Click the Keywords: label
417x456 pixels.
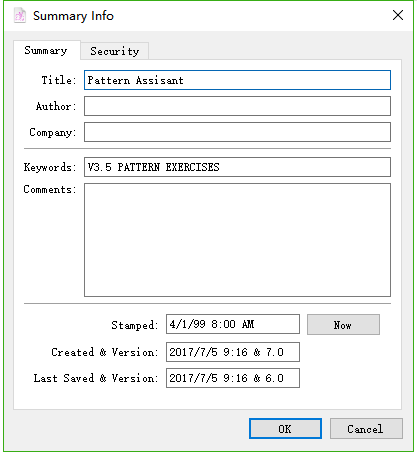click(50, 167)
